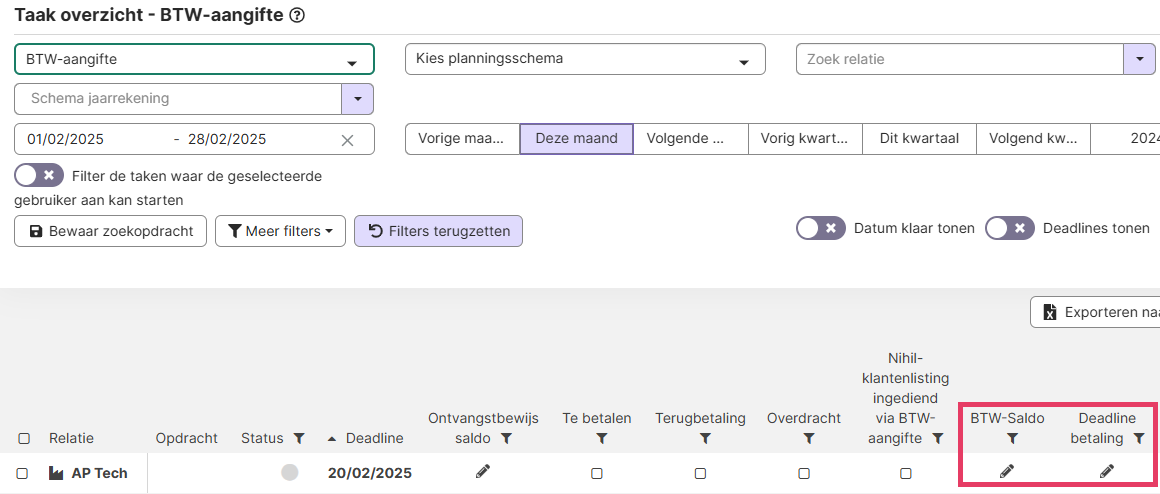This screenshot has width=1160, height=494.
Task: Expand the Kies planningsschema dropdown
Action: [x=584, y=59]
